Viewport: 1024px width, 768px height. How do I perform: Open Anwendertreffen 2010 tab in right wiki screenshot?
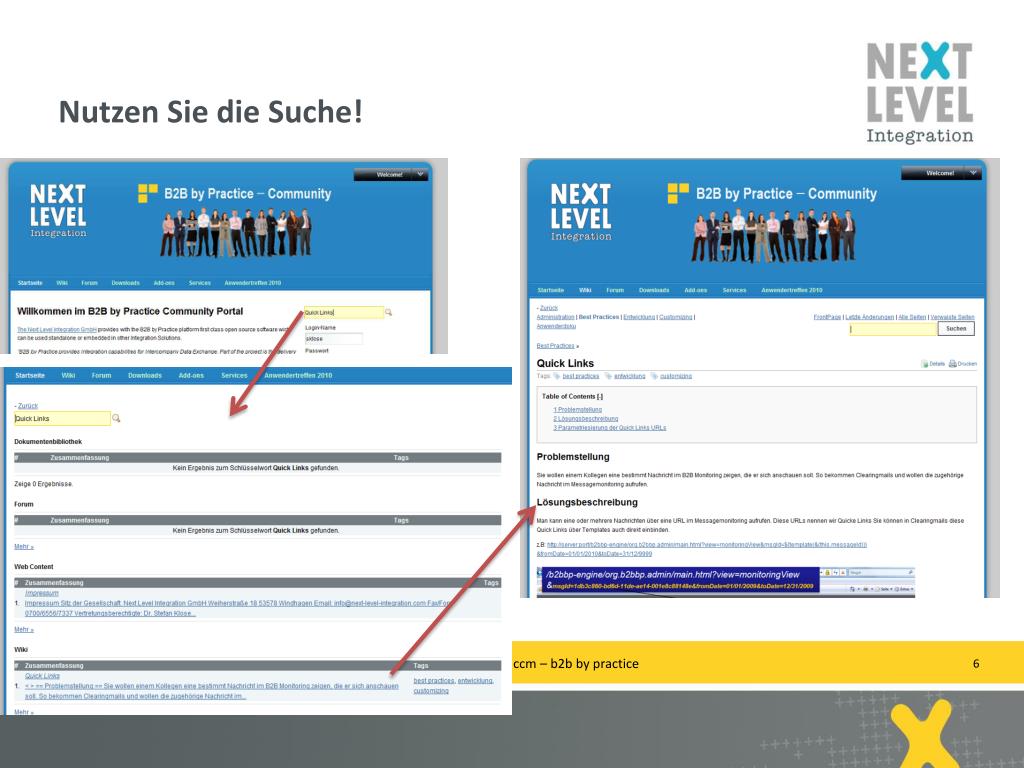tap(792, 290)
